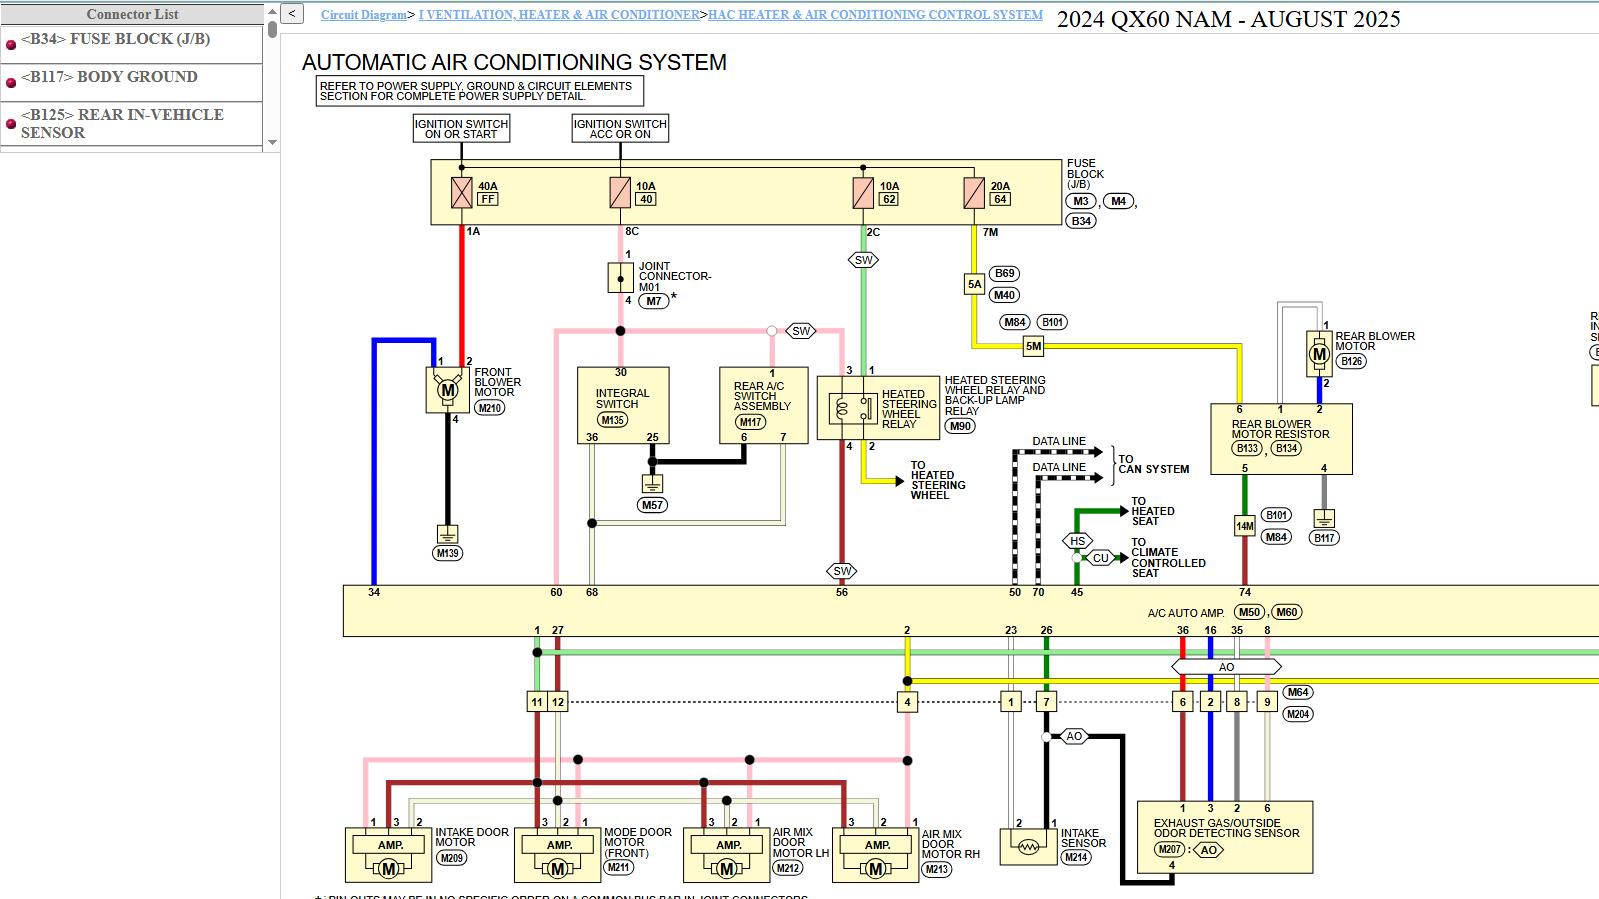Click the front blower motor symbol
This screenshot has height=899, width=1599.
pyautogui.click(x=448, y=391)
